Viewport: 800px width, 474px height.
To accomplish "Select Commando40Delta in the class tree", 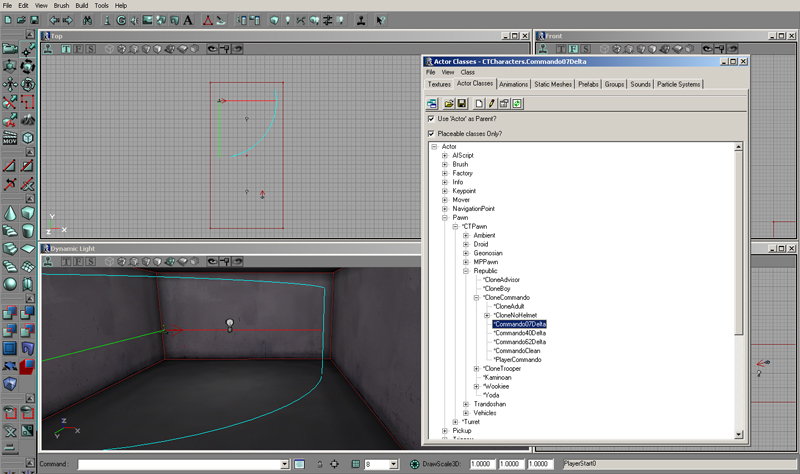I will pyautogui.click(x=520, y=333).
